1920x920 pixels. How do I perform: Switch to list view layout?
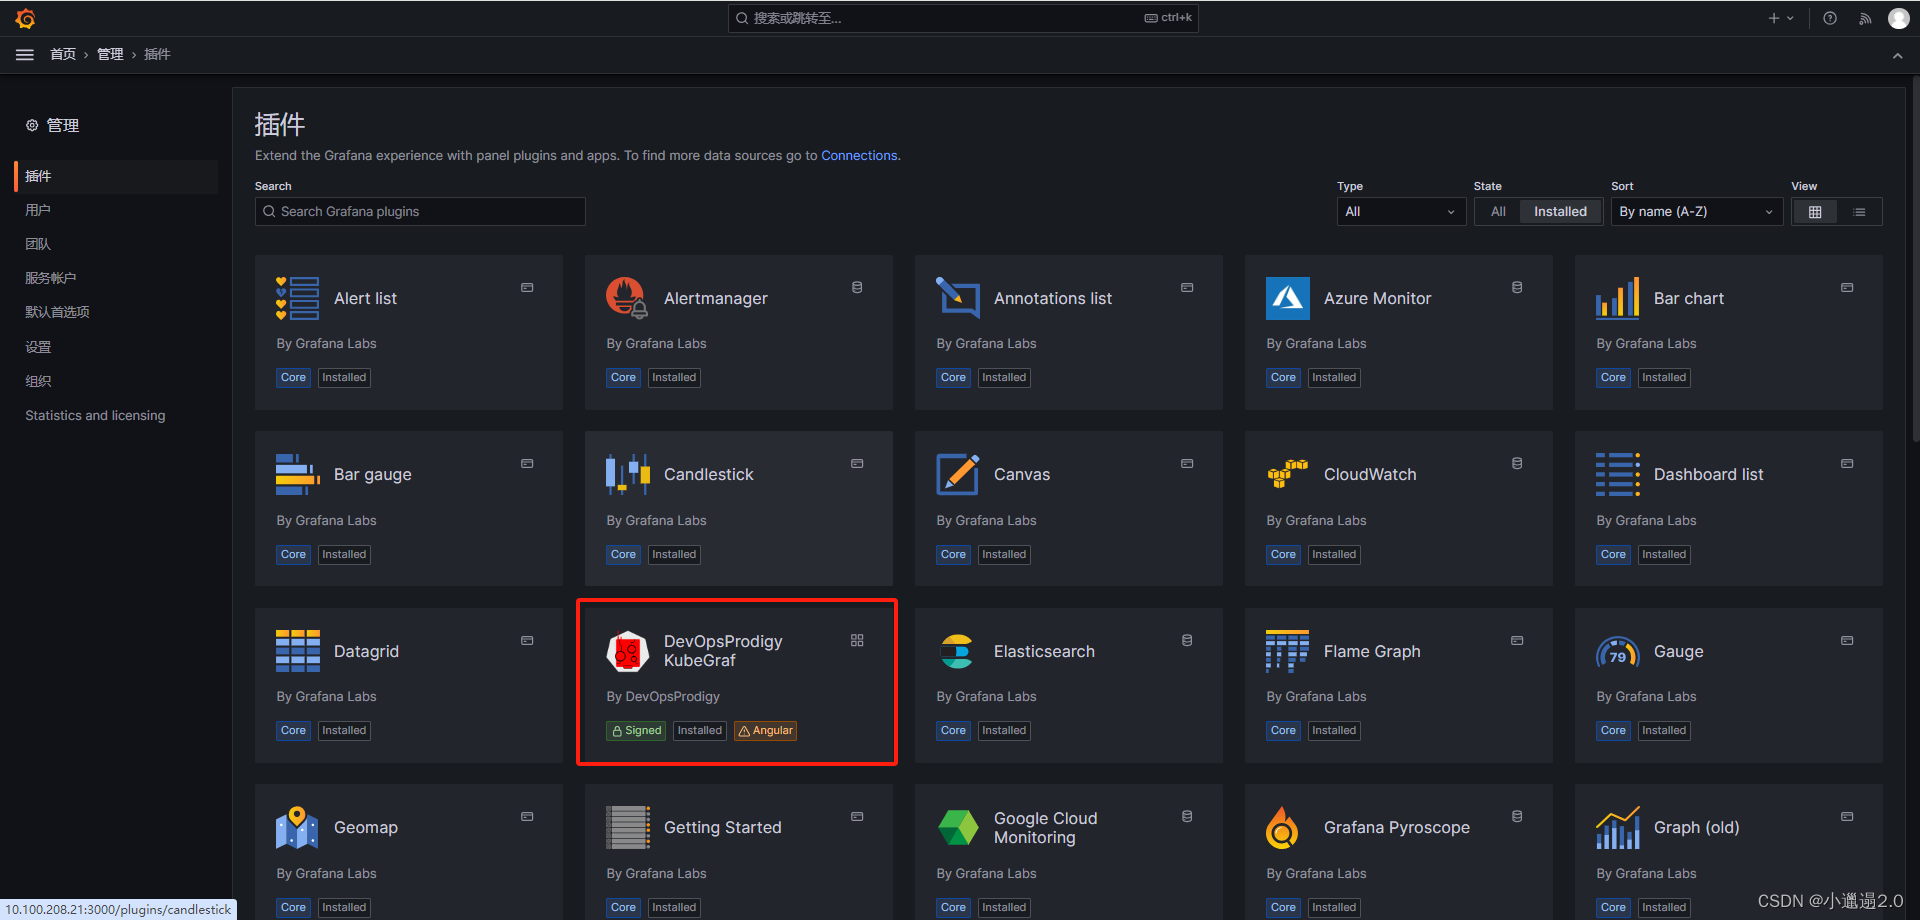[1859, 212]
